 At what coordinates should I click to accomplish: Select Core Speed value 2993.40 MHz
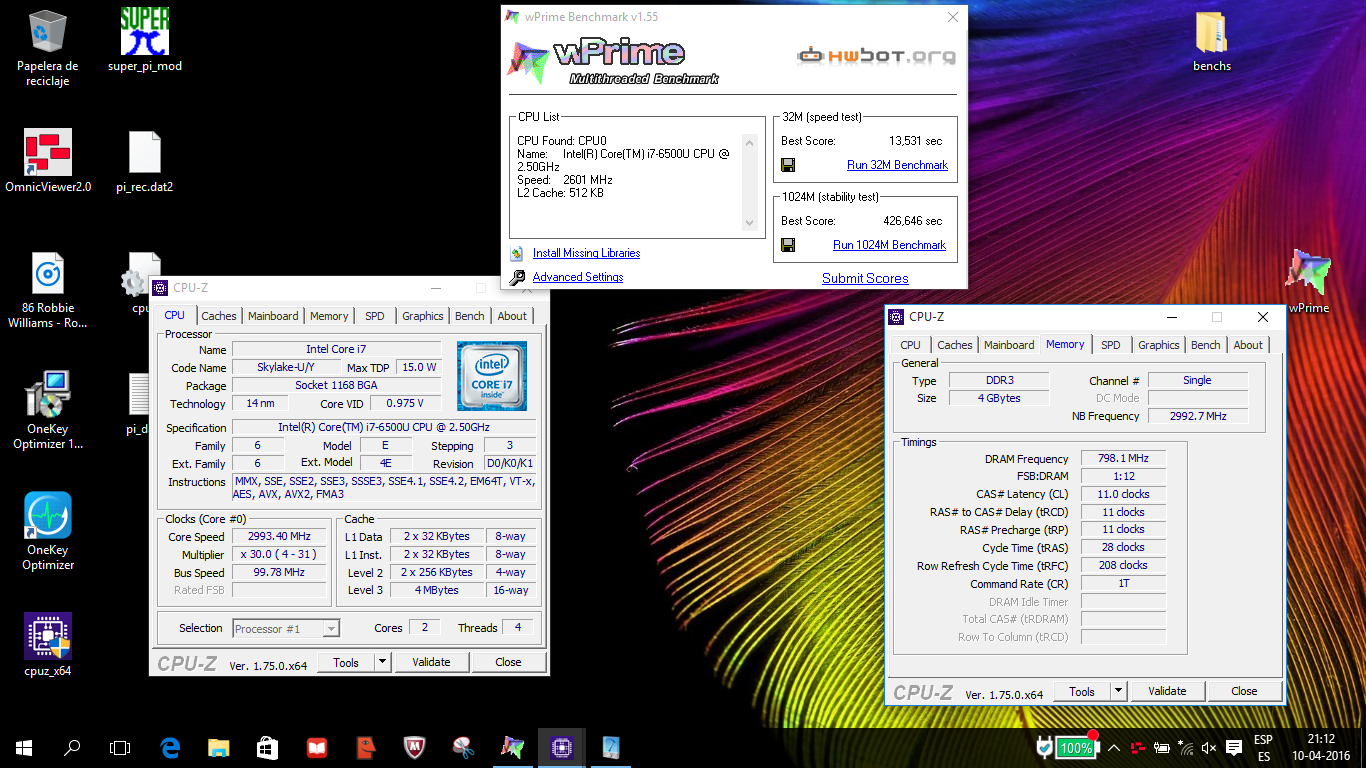click(279, 537)
